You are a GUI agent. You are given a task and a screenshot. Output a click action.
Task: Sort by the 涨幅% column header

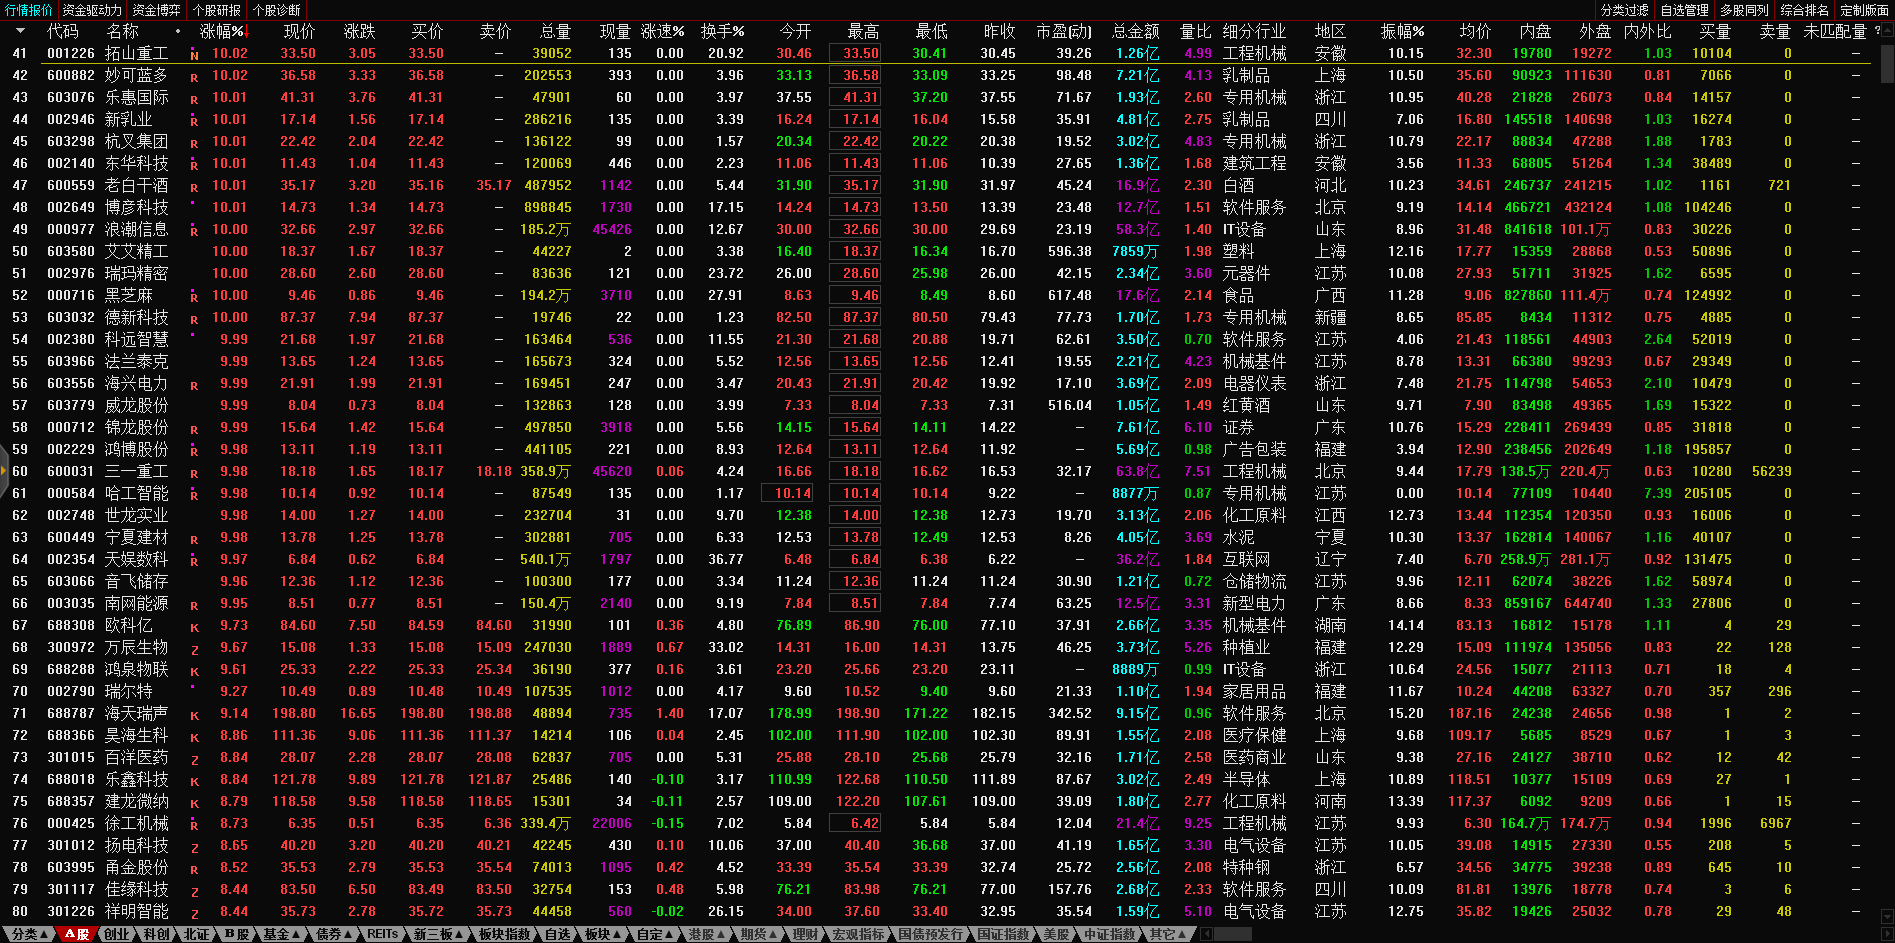point(221,31)
